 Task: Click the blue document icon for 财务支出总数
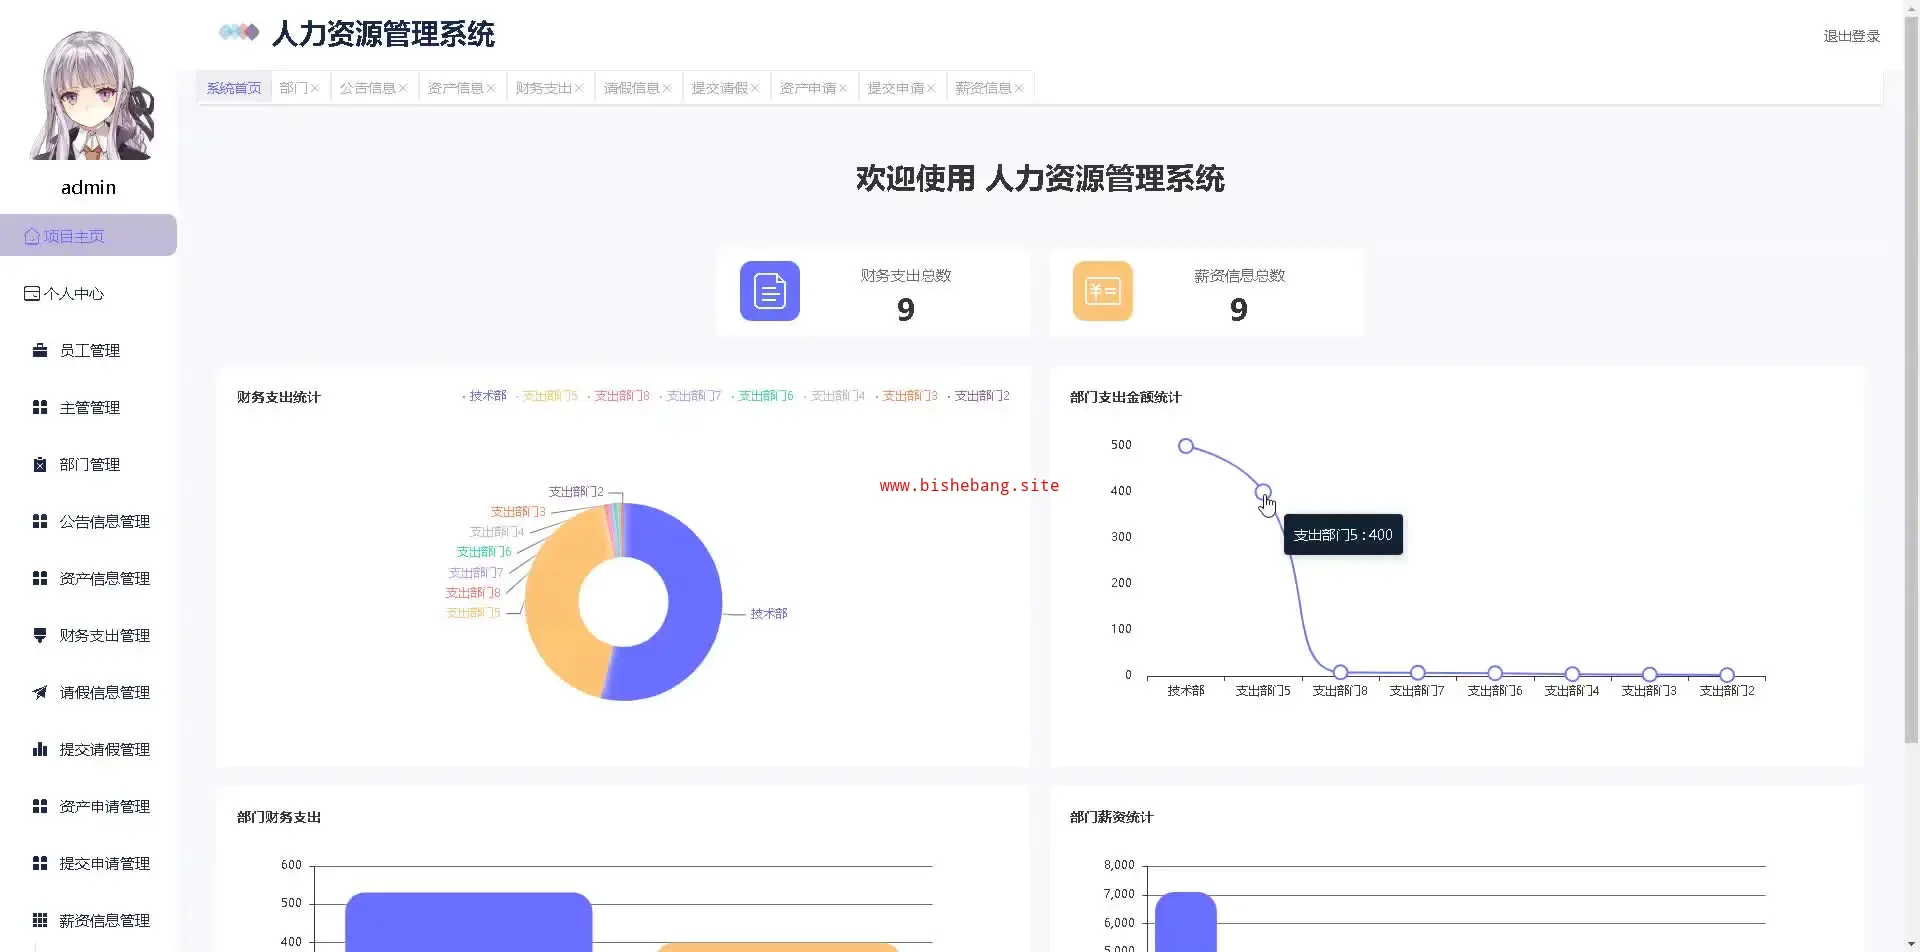770,291
